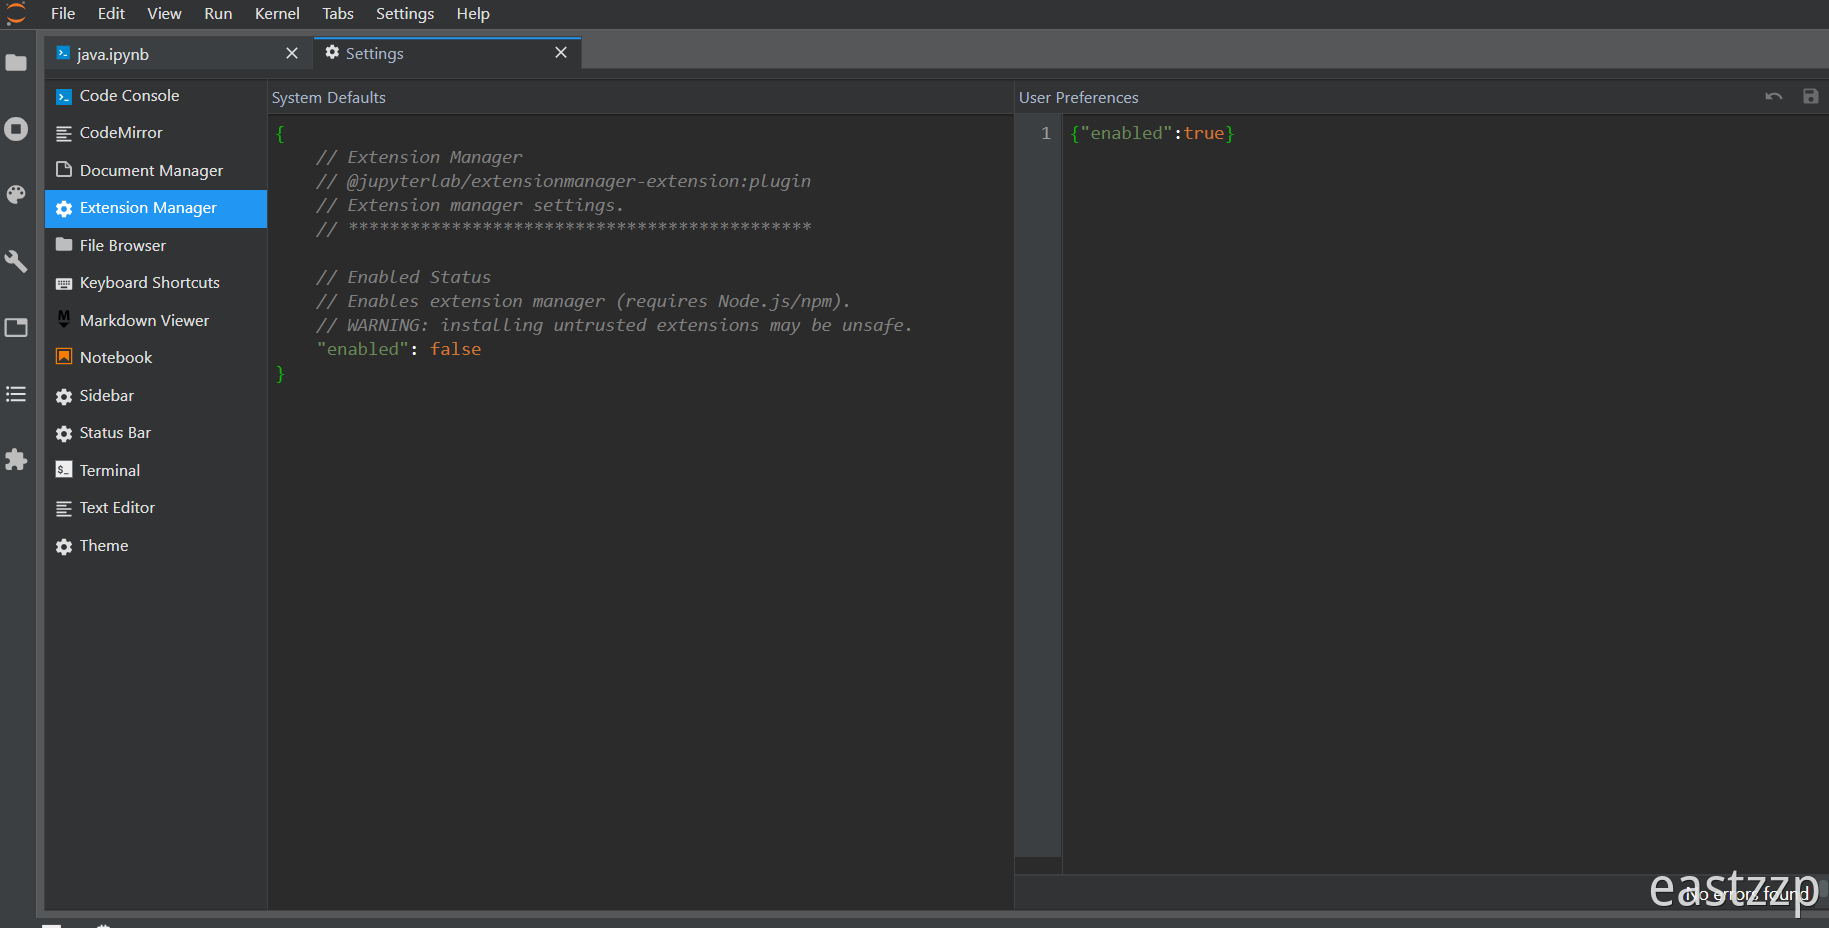Open the Commands palette sidebar icon
Screen dimensions: 1829x928
[16, 195]
